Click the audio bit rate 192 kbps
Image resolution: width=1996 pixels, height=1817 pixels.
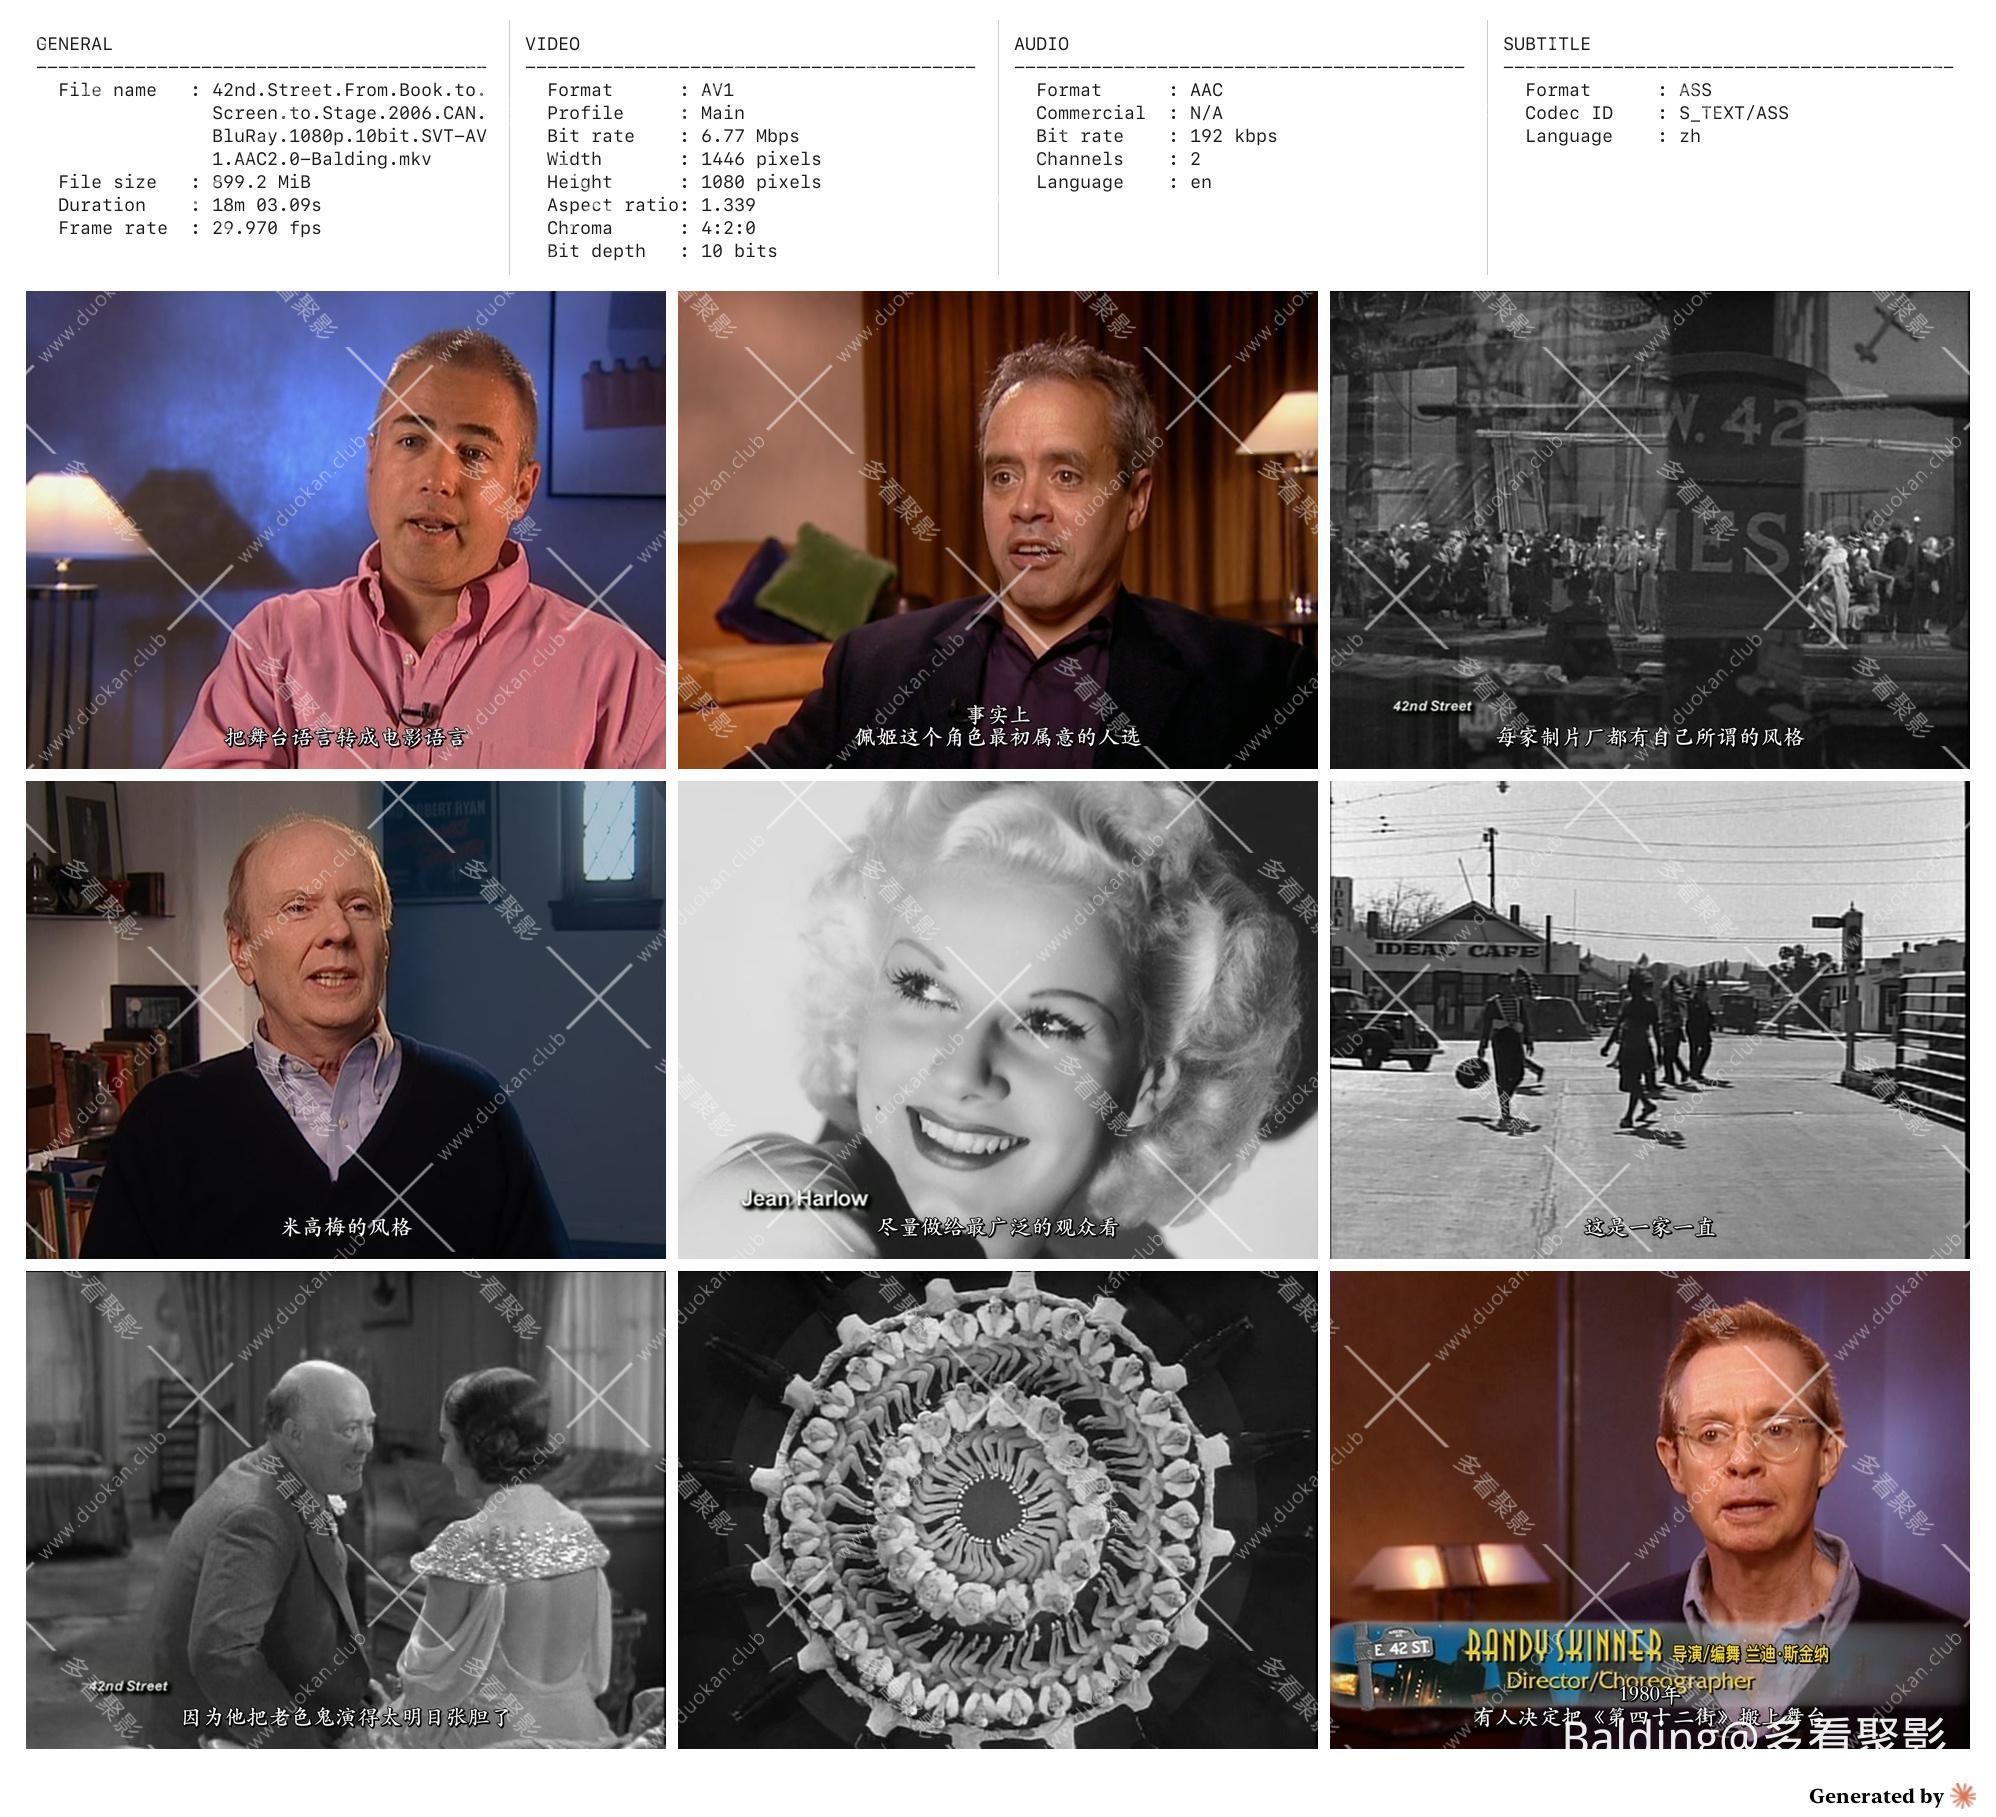click(x=1234, y=136)
